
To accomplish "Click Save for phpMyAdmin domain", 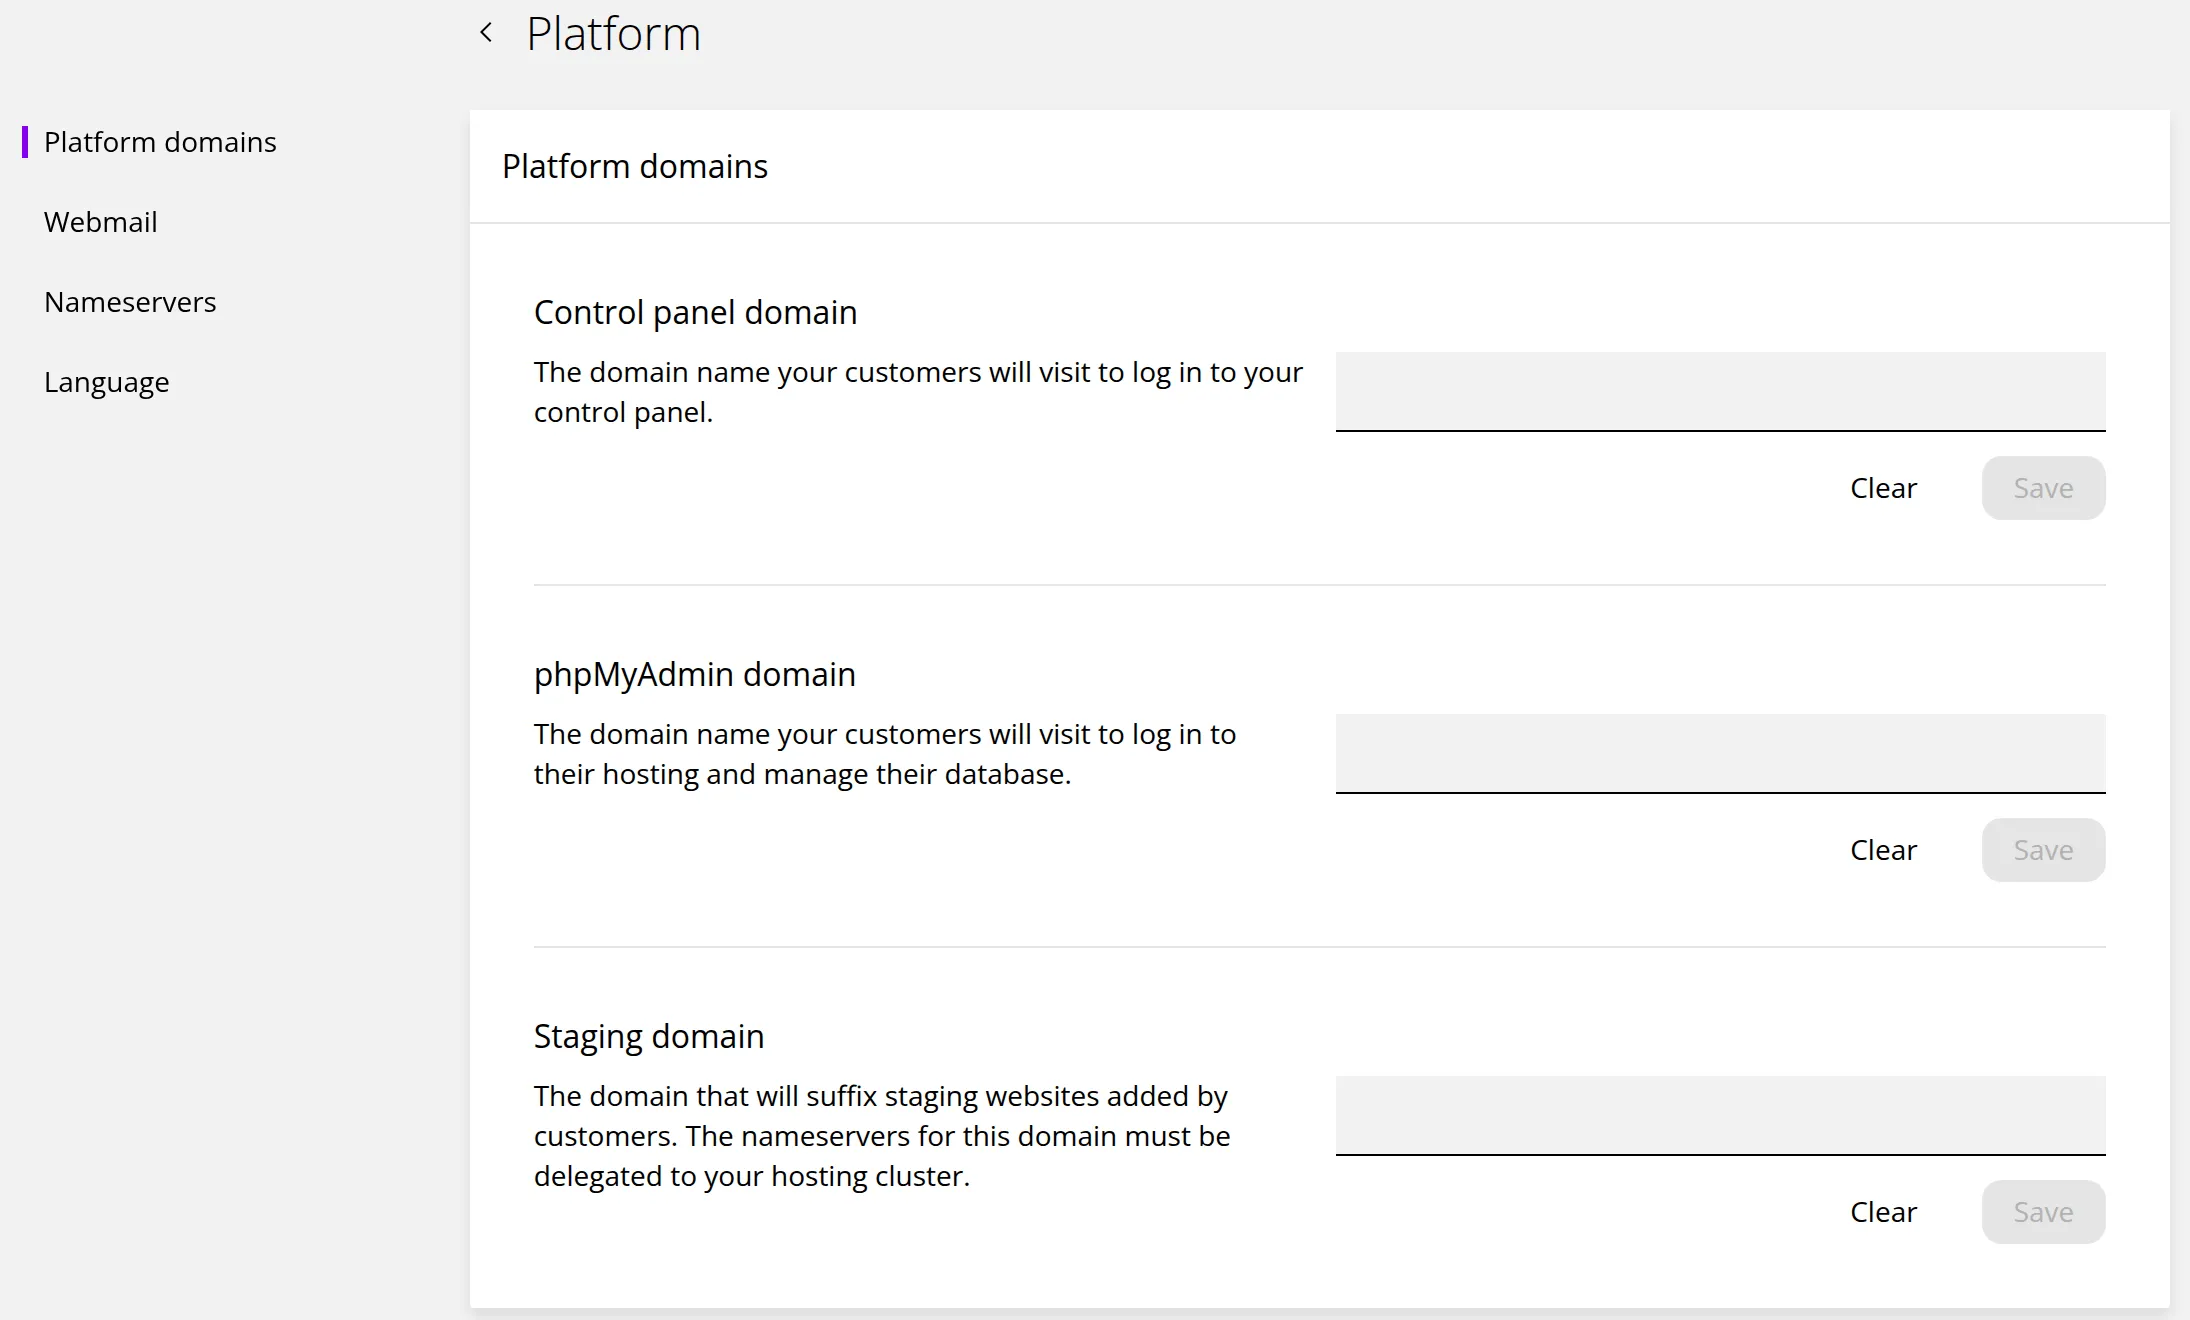I will (x=2043, y=850).
